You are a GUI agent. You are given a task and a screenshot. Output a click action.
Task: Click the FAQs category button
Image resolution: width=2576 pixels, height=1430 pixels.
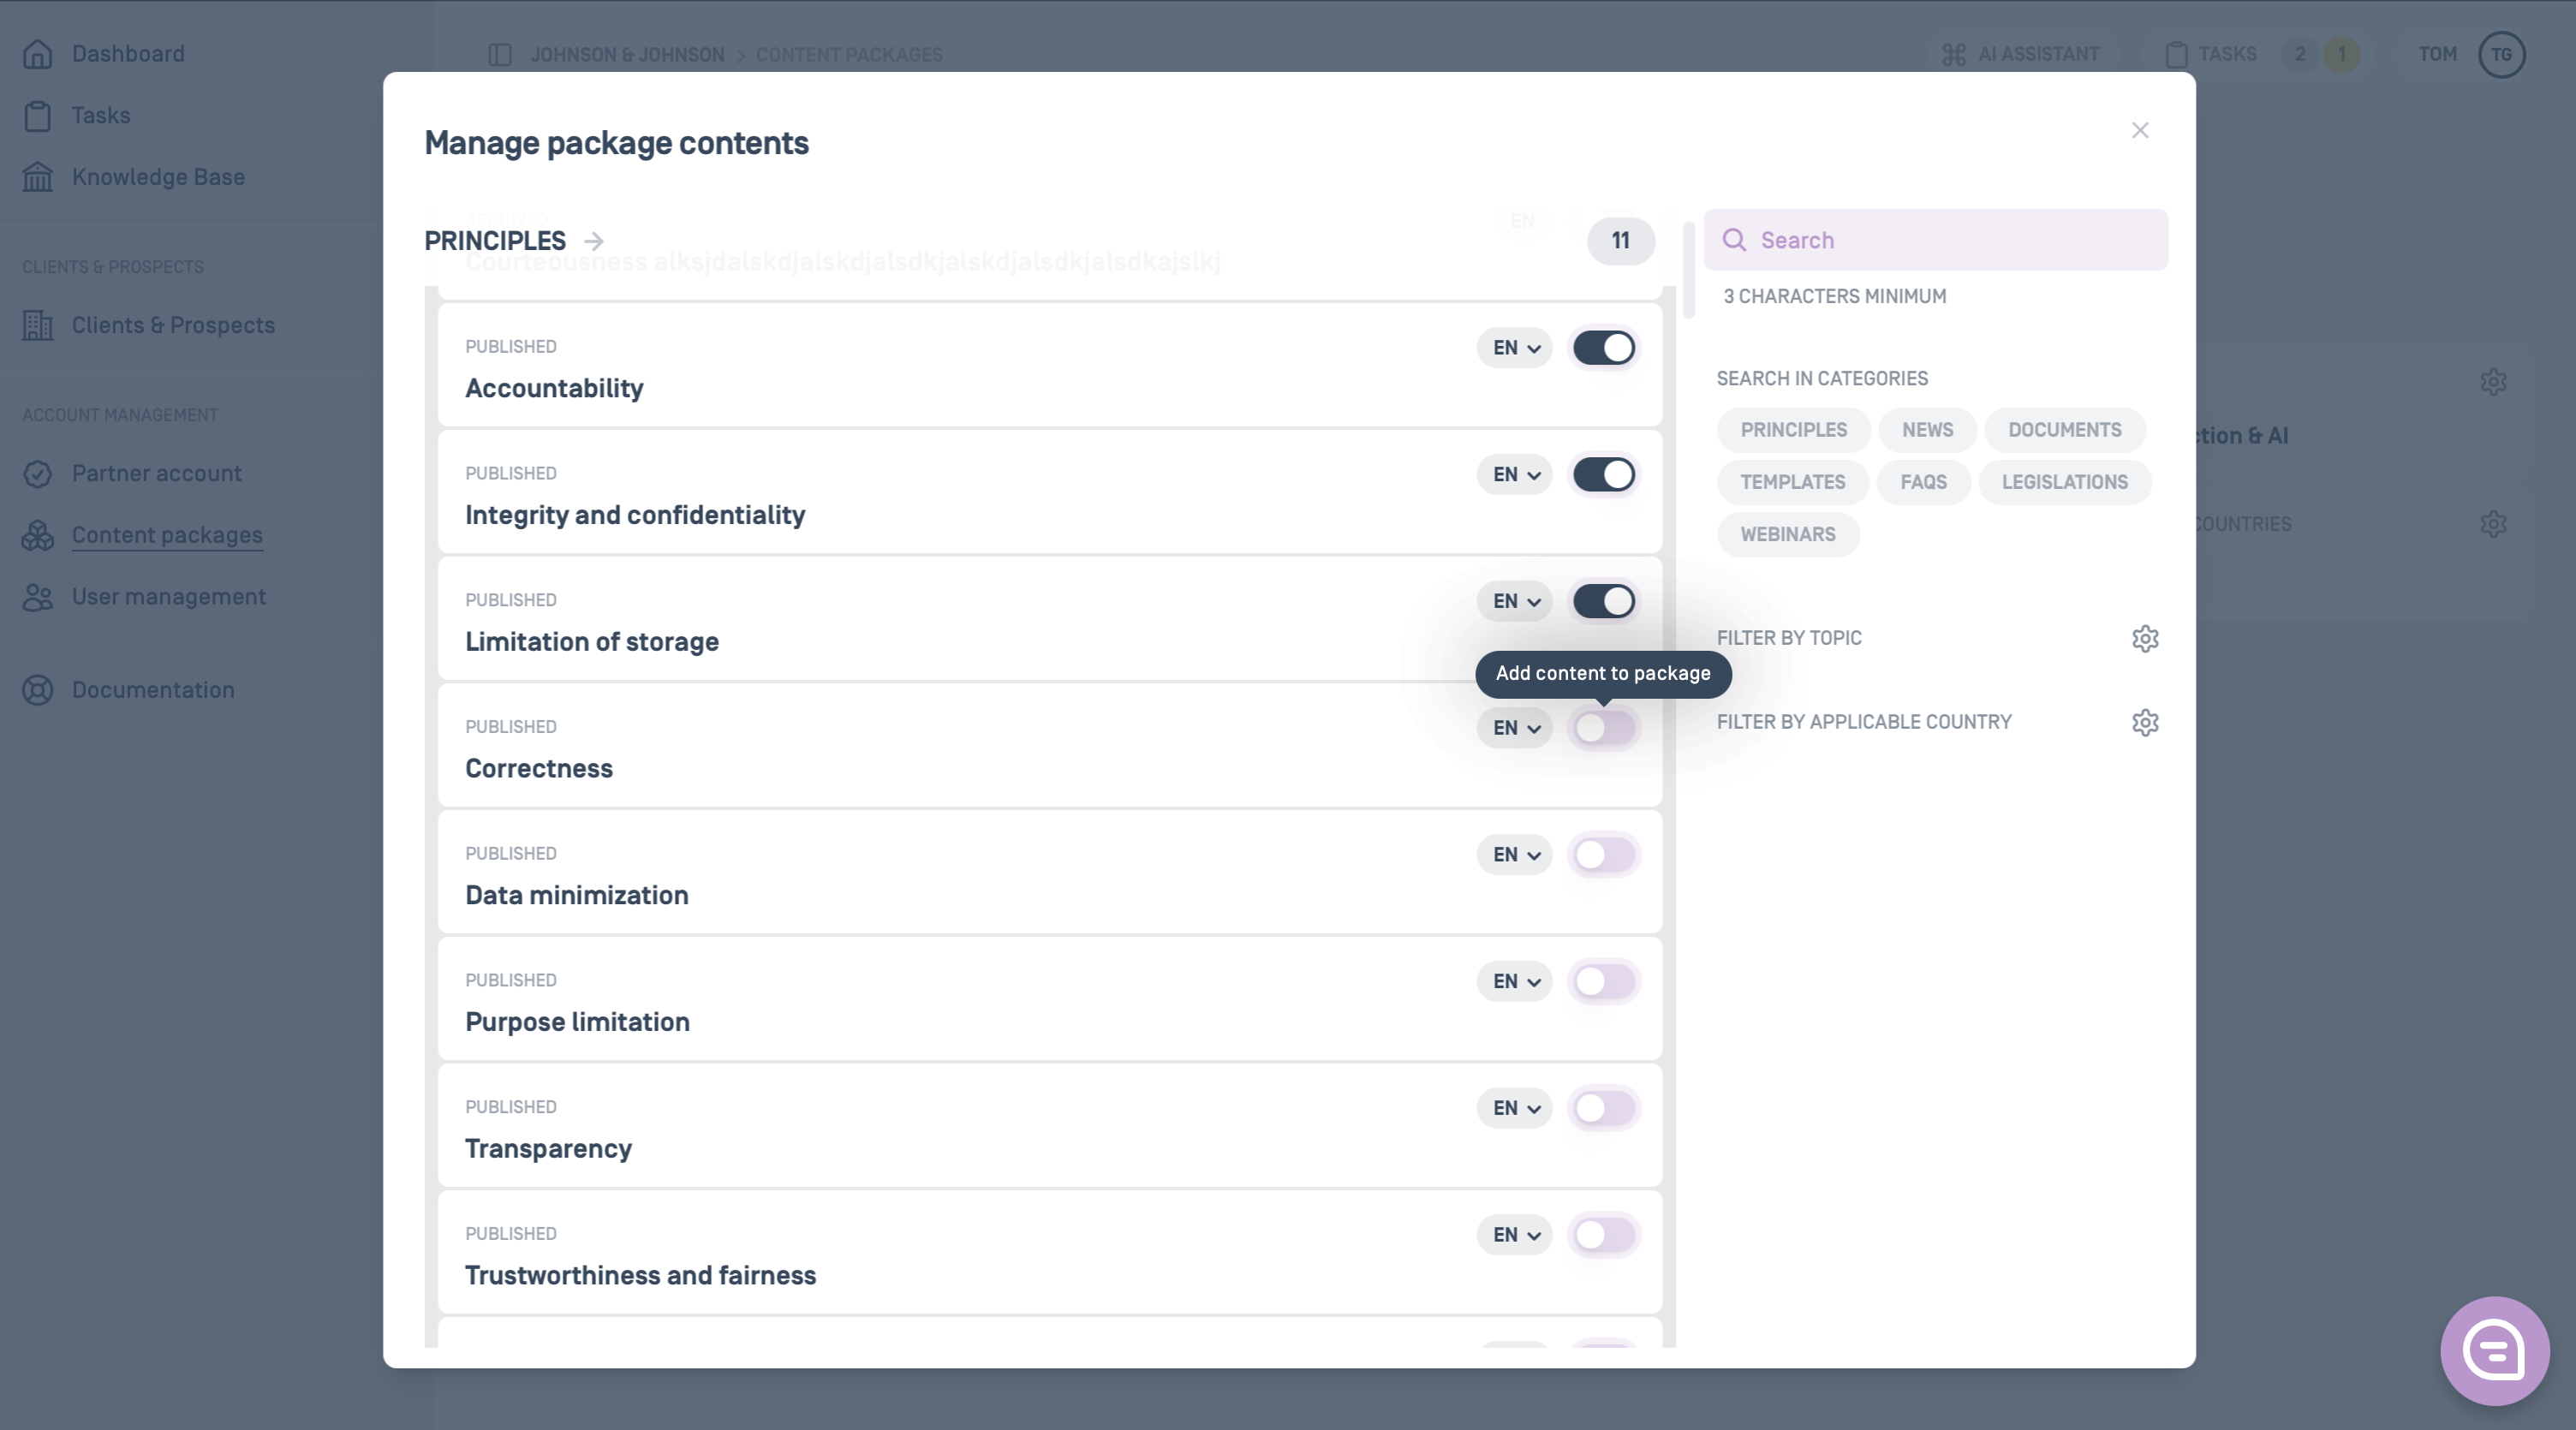pos(1923,482)
